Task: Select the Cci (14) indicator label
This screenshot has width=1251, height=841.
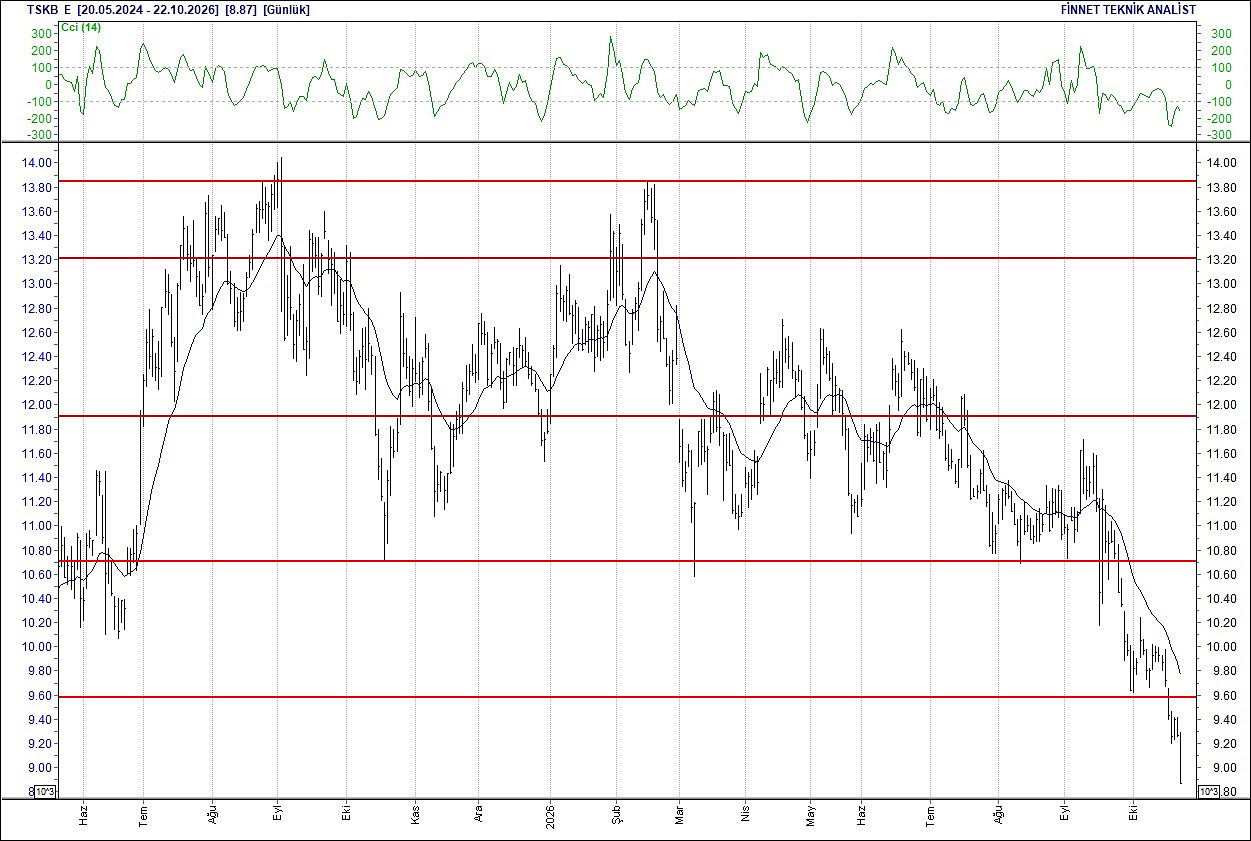Action: pos(81,27)
